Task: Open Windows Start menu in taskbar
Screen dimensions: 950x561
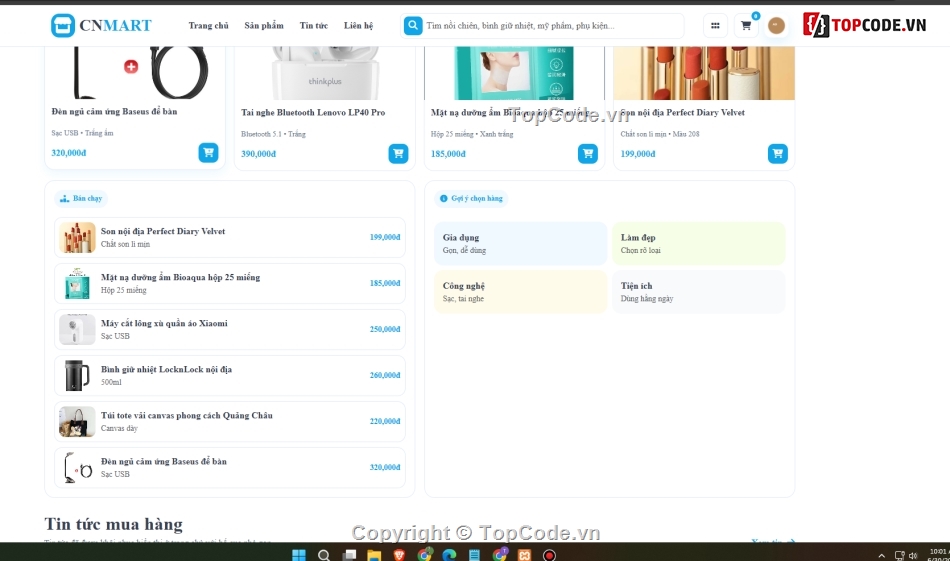Action: tap(299, 555)
